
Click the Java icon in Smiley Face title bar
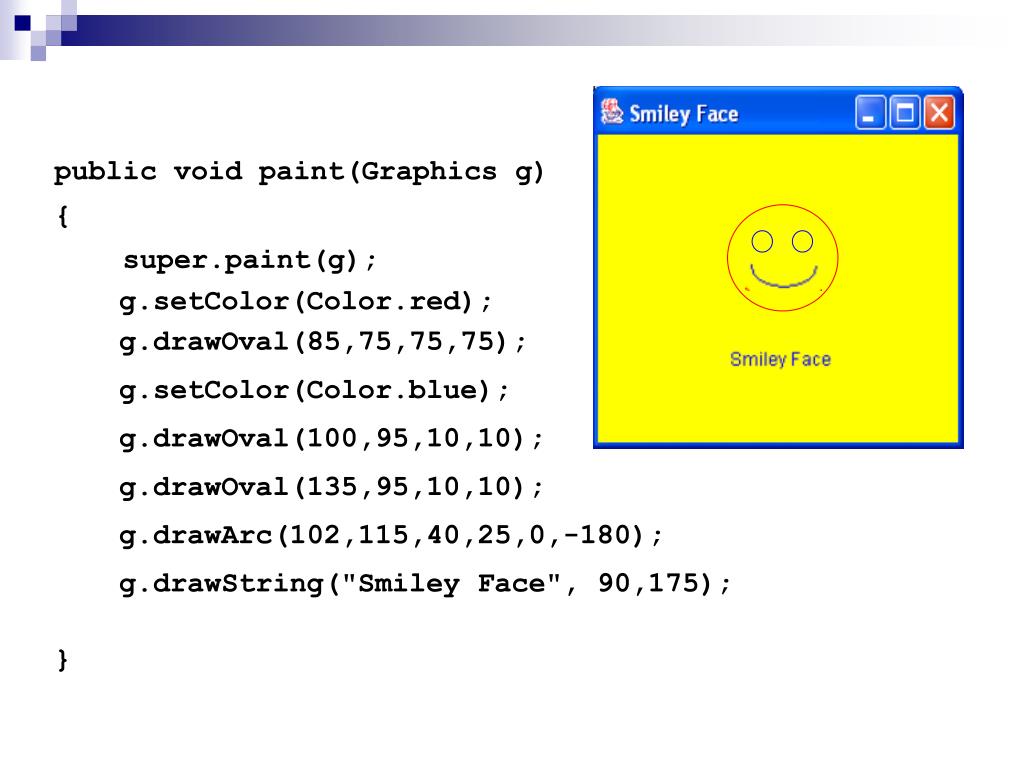[x=612, y=112]
